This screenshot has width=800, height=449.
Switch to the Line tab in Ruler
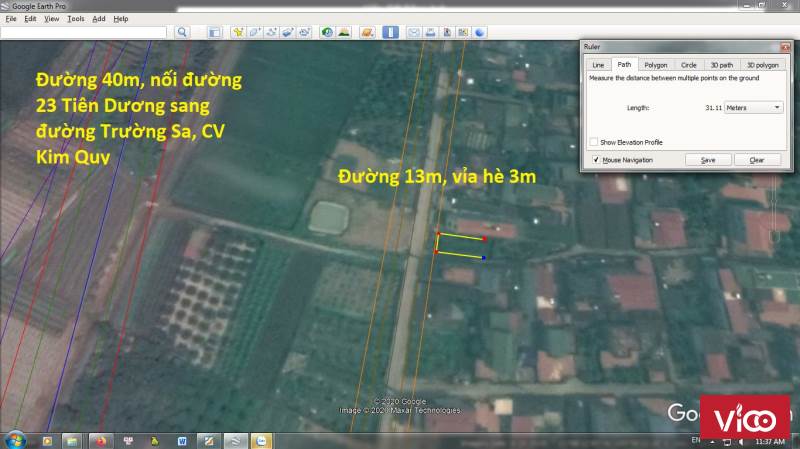point(598,65)
